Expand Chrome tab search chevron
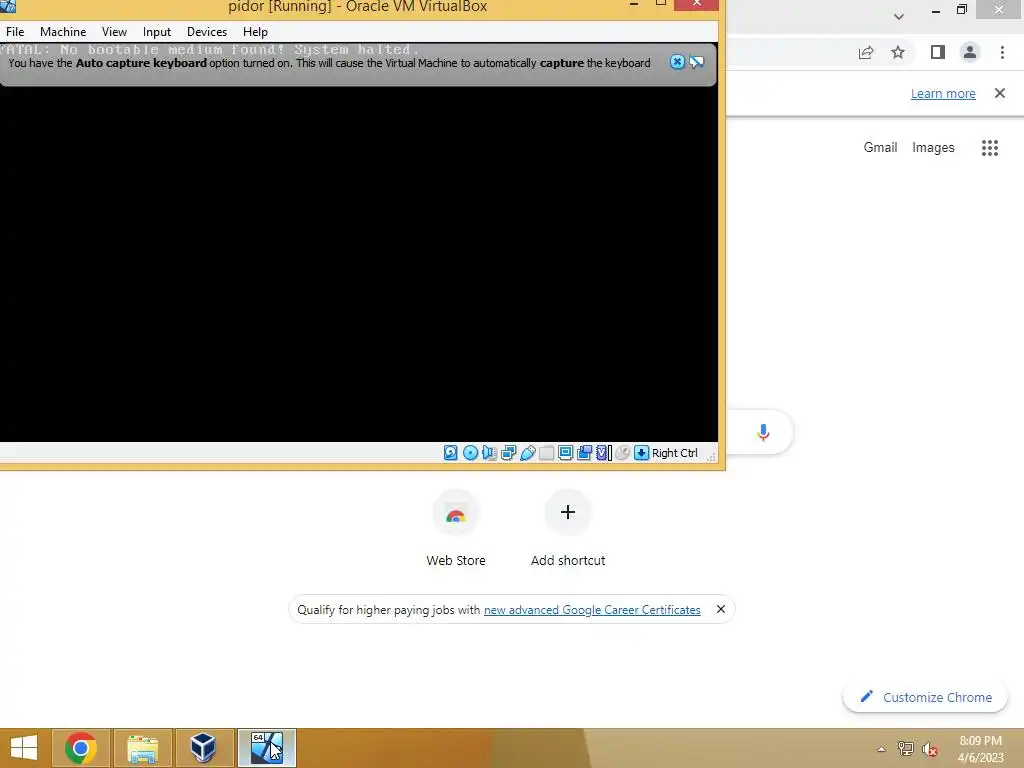This screenshot has width=1024, height=768. [899, 17]
